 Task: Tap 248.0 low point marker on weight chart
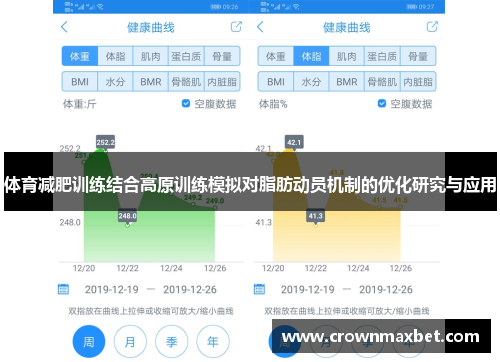127,217
